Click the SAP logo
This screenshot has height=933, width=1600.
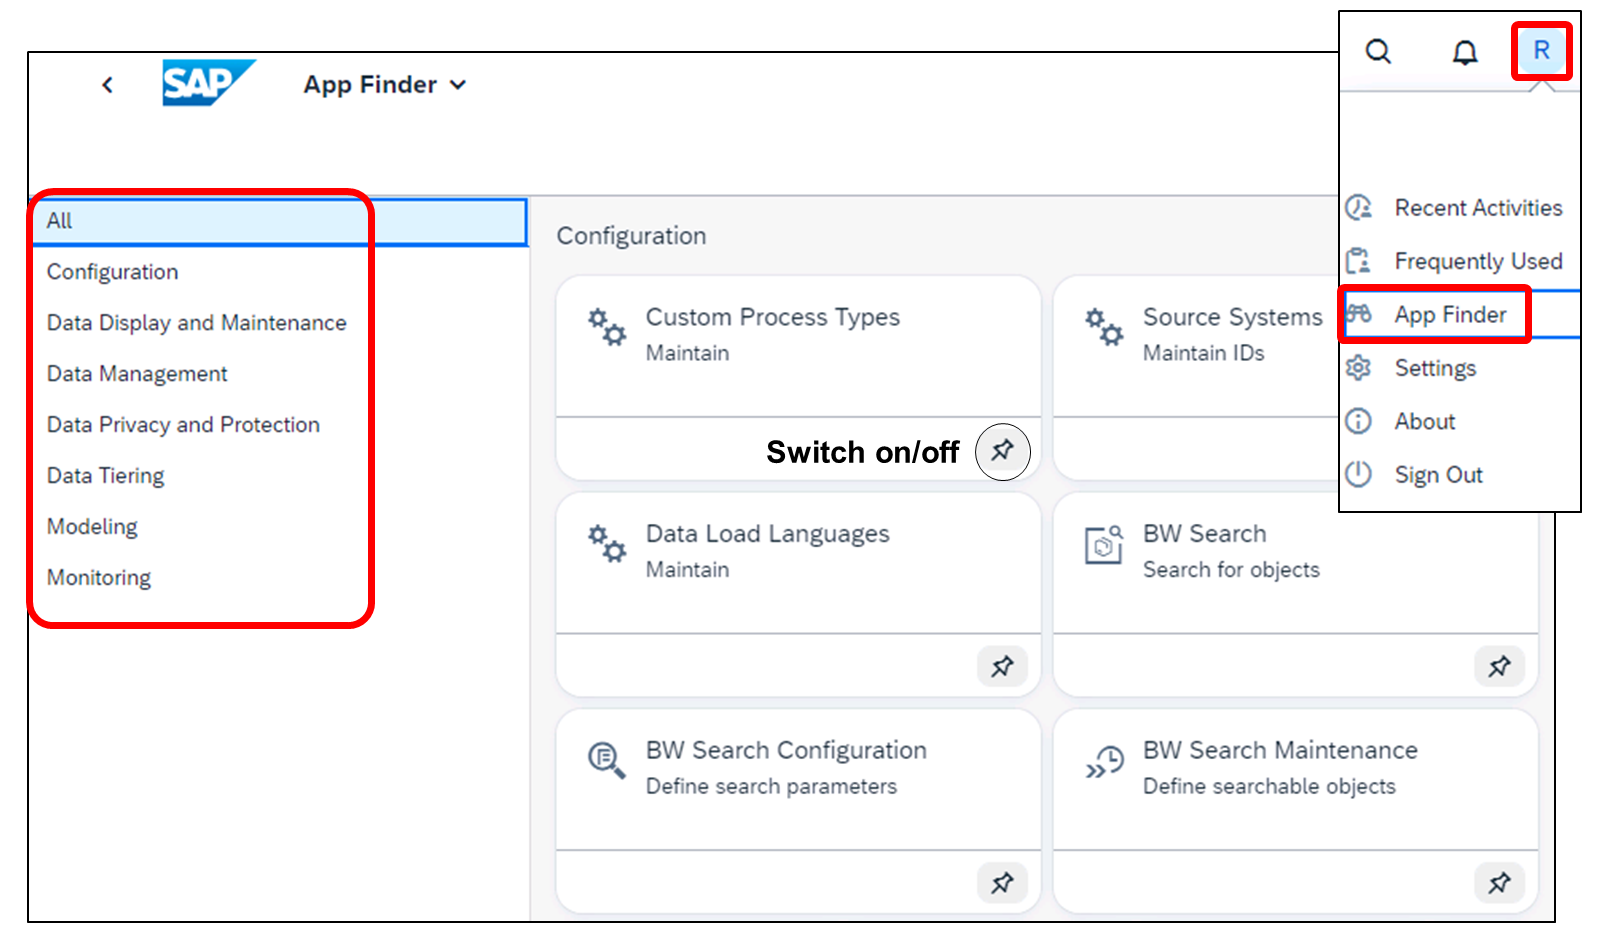(208, 83)
